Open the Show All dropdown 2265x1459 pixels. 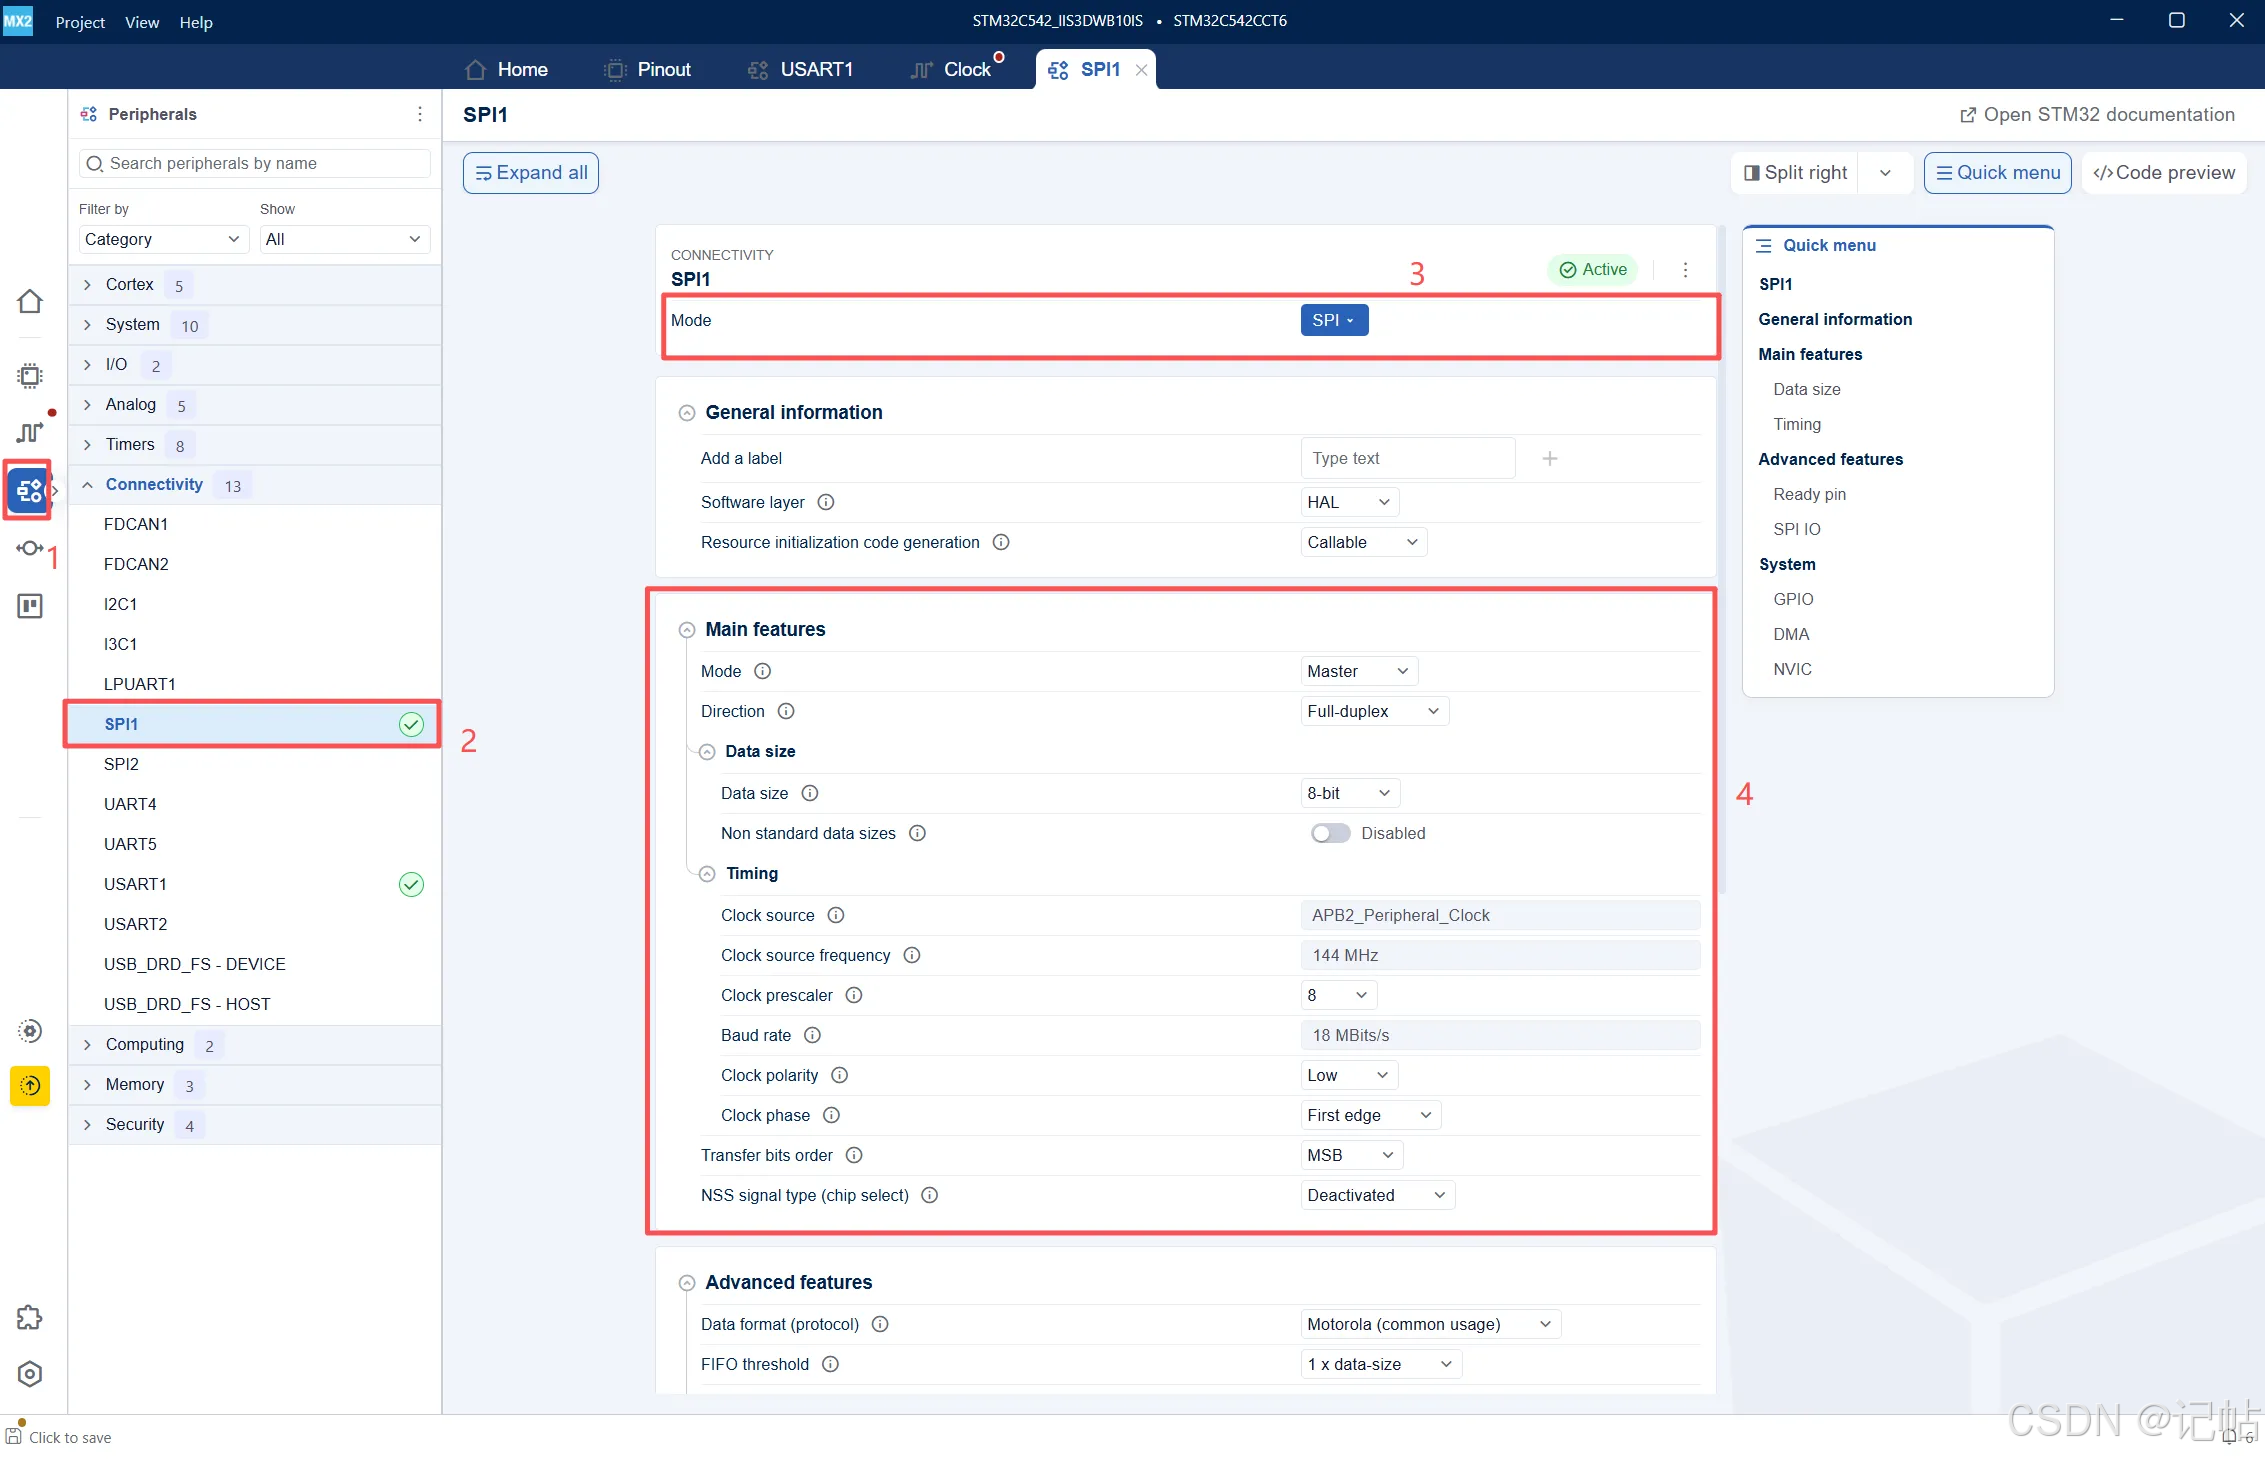point(344,239)
